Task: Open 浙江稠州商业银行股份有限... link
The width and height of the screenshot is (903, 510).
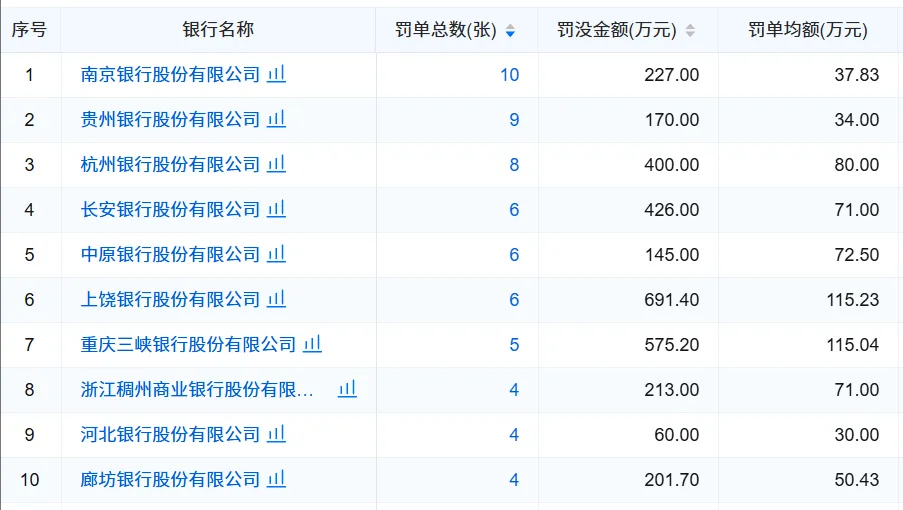Action: pyautogui.click(x=197, y=389)
